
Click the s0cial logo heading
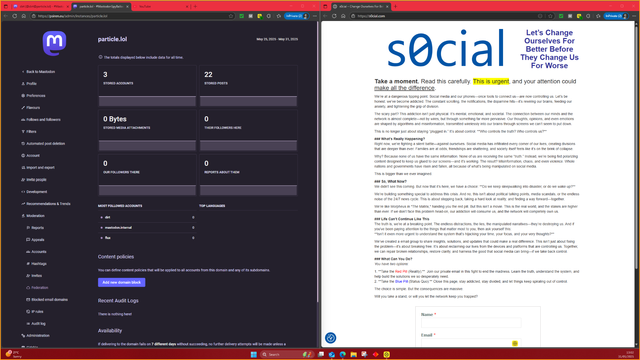tap(445, 48)
